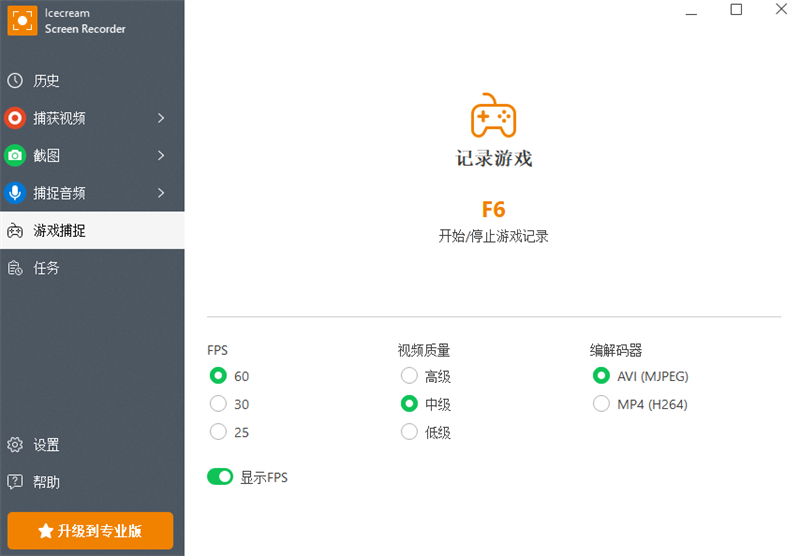Open the 游戏捕捉 sidebar item

[60, 231]
